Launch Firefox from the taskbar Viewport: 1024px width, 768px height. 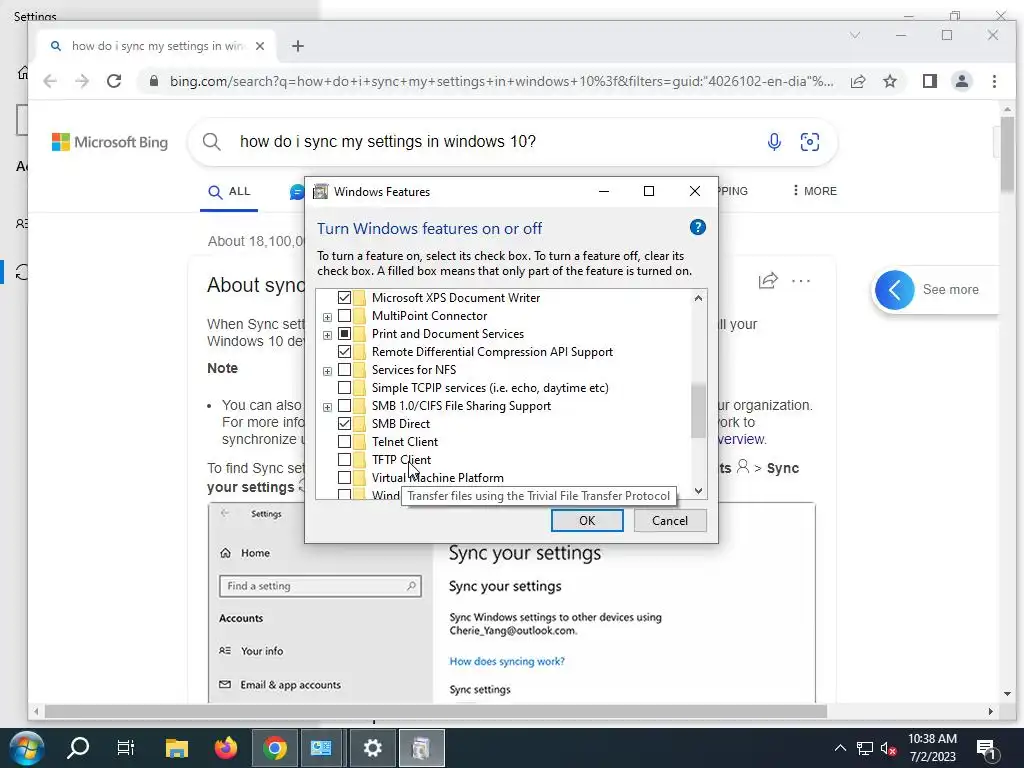point(226,748)
